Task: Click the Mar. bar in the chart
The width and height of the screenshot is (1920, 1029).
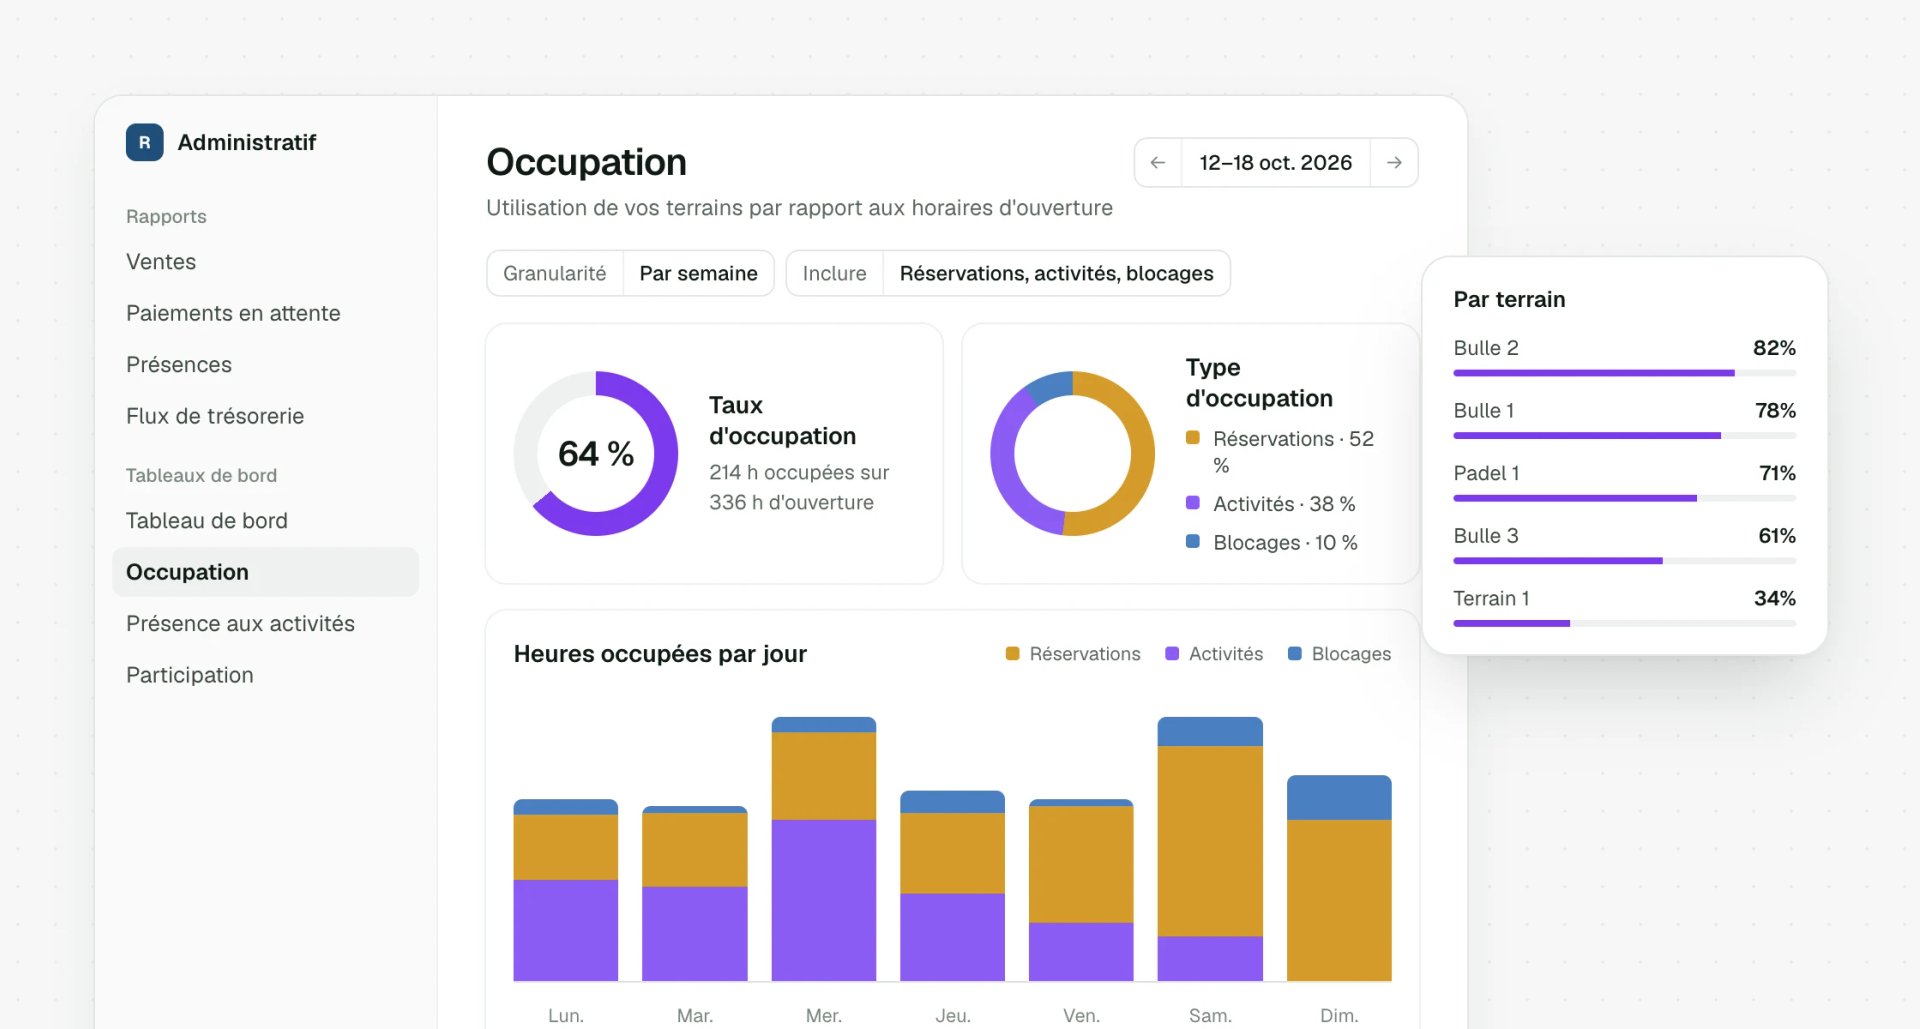Action: [x=695, y=893]
